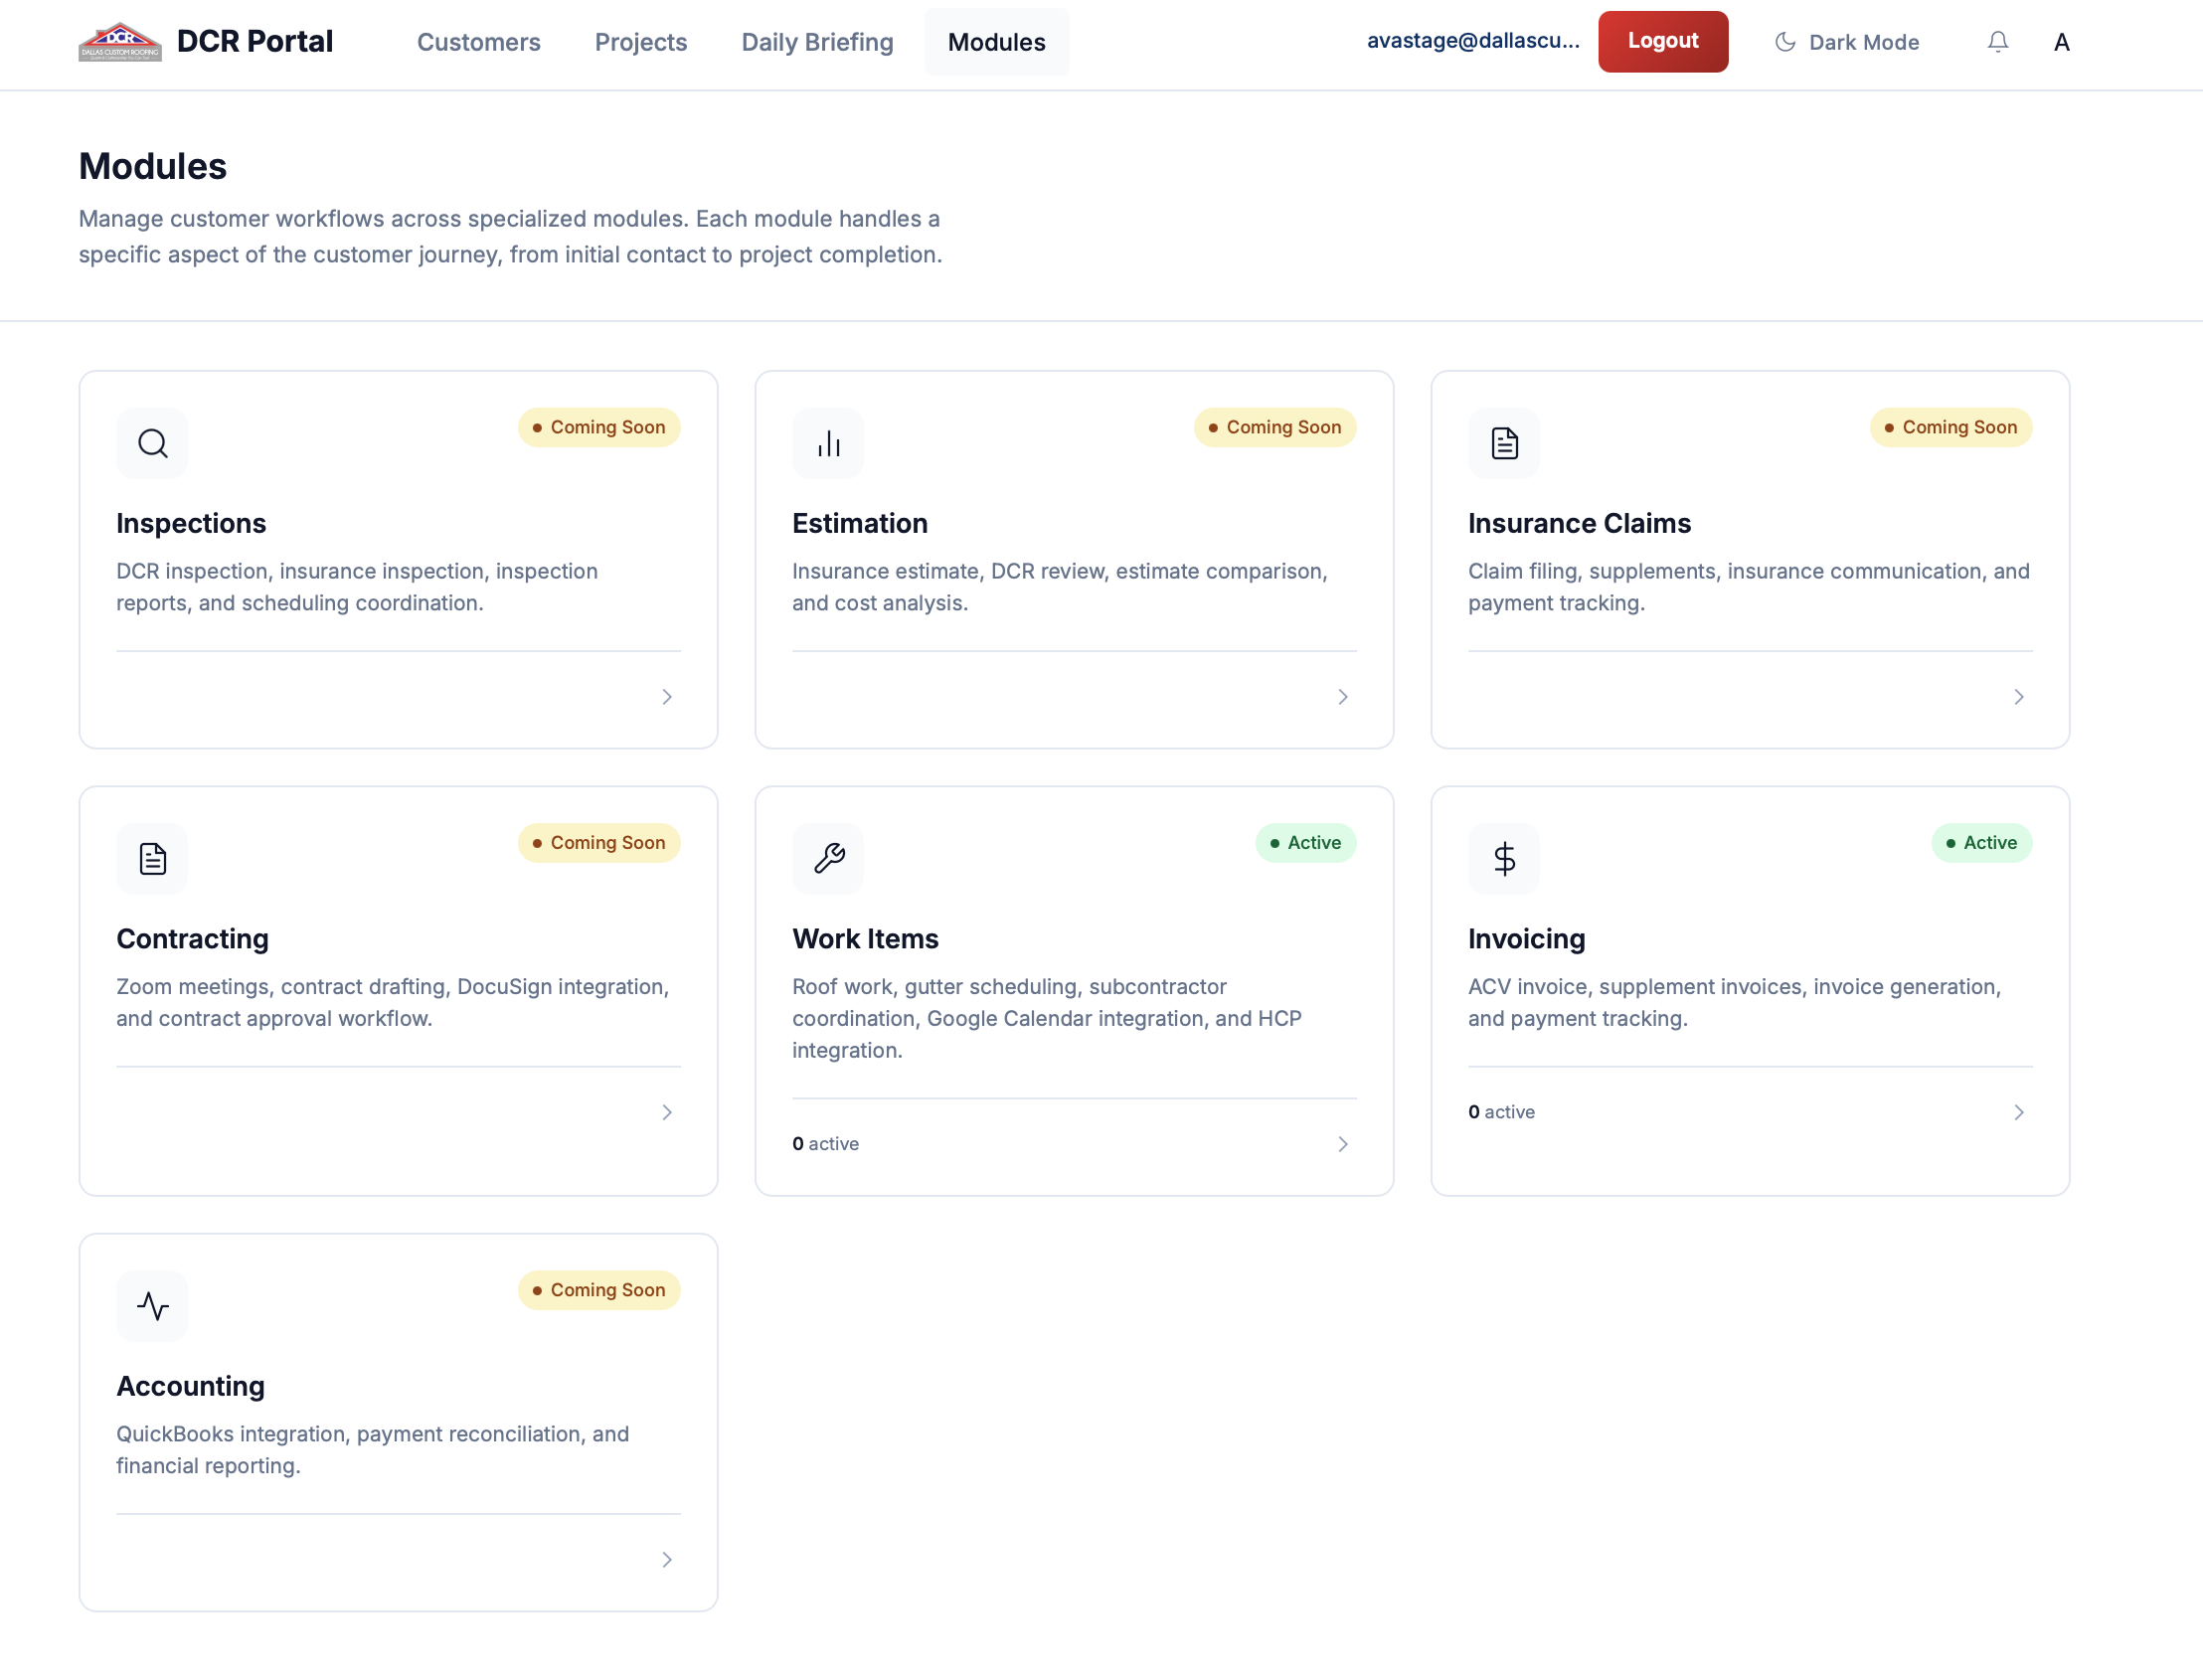Expand the Accounting card chevron
Screen dimensions: 2203x1680
click(x=666, y=1558)
